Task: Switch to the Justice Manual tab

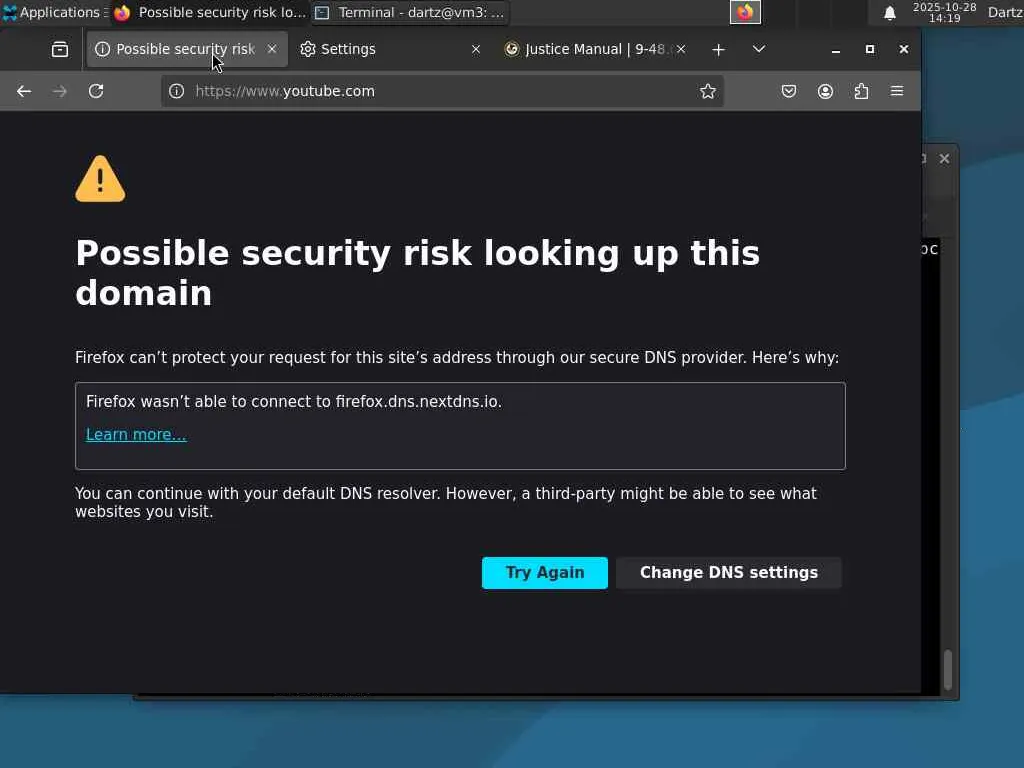Action: (x=588, y=49)
